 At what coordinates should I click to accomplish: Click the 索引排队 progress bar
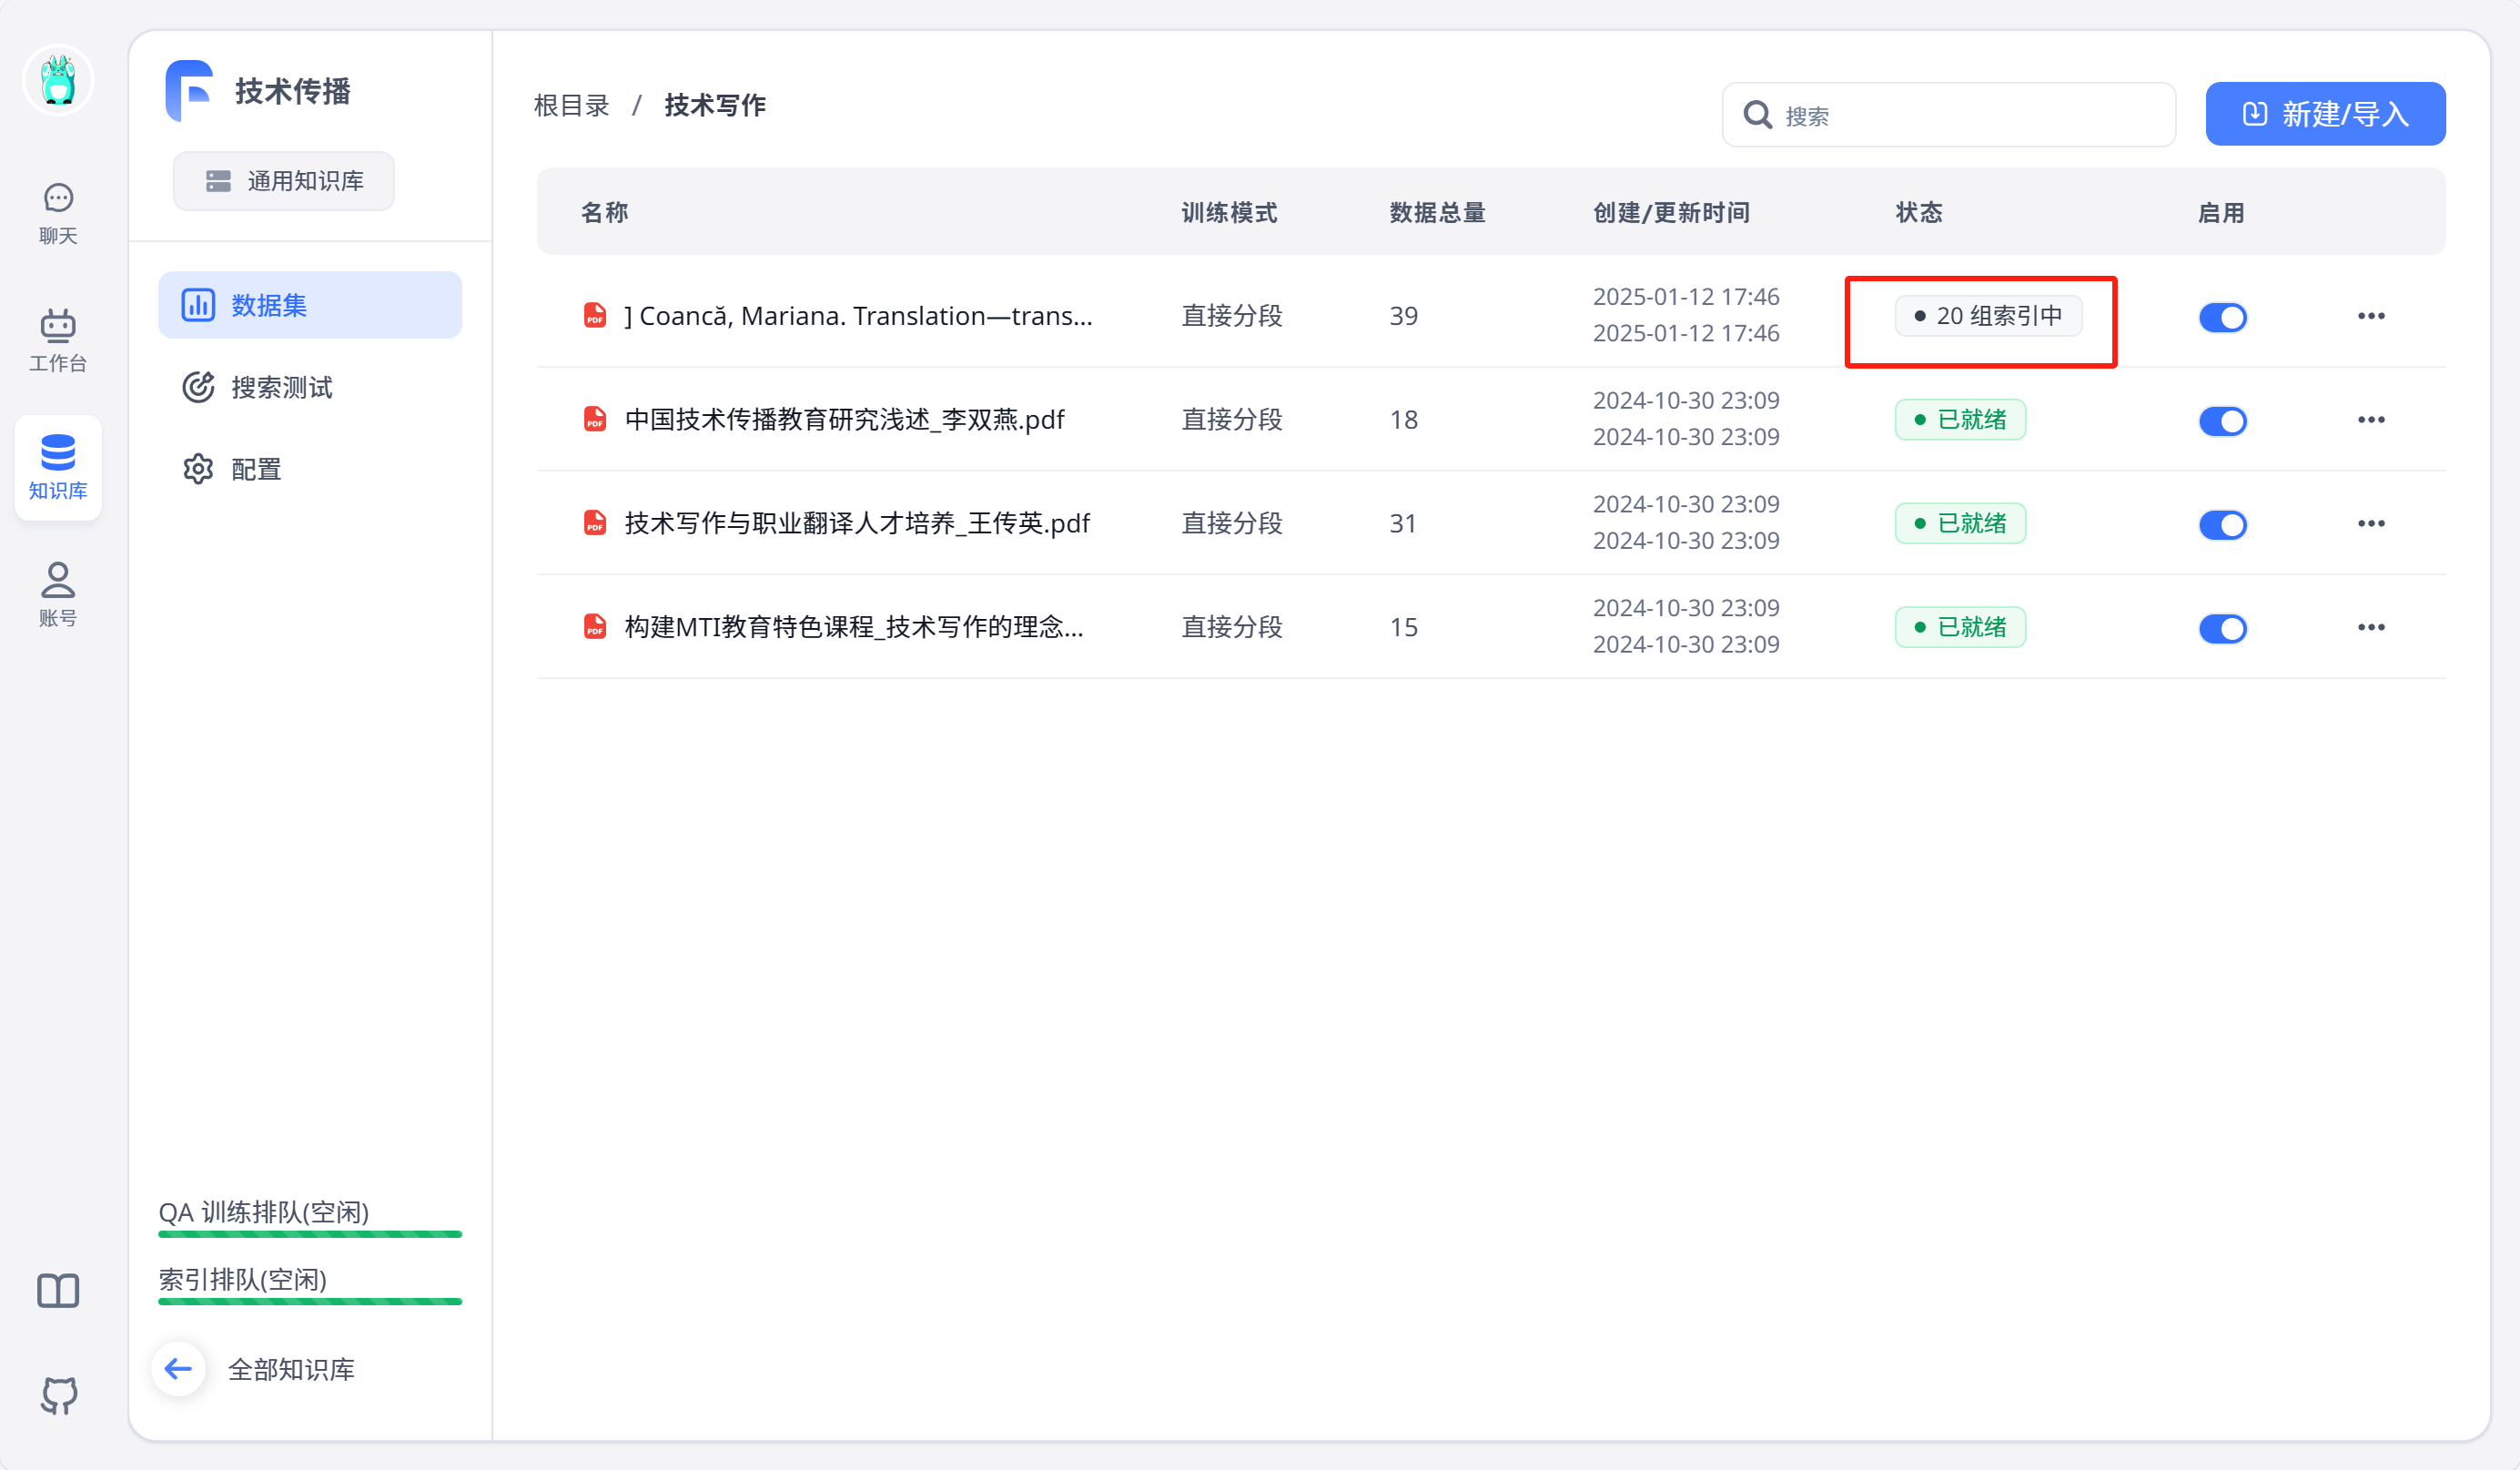point(310,1301)
